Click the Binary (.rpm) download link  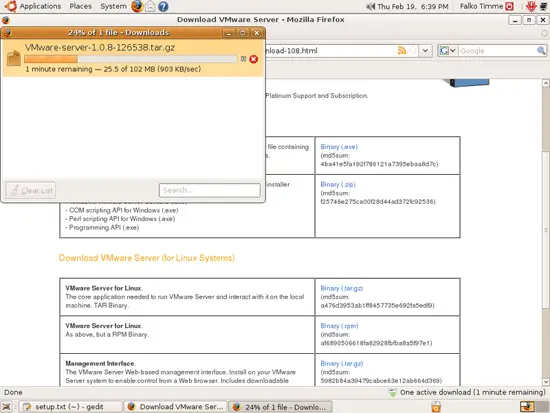tap(339, 326)
